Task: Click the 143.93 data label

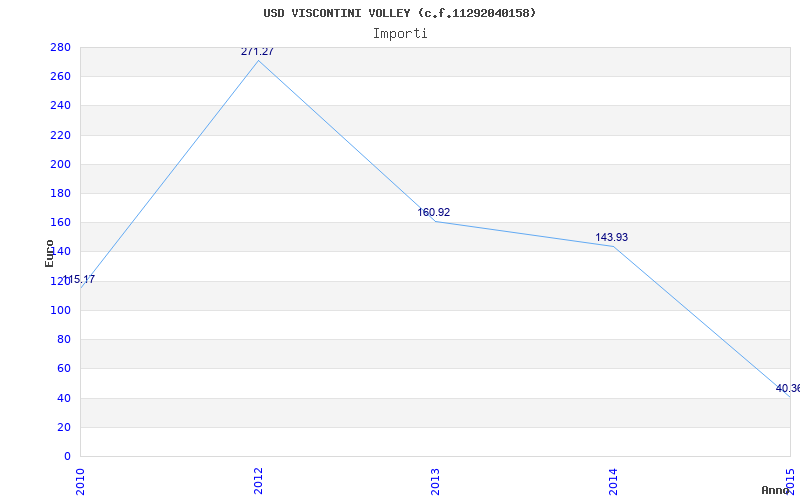Action: click(611, 237)
